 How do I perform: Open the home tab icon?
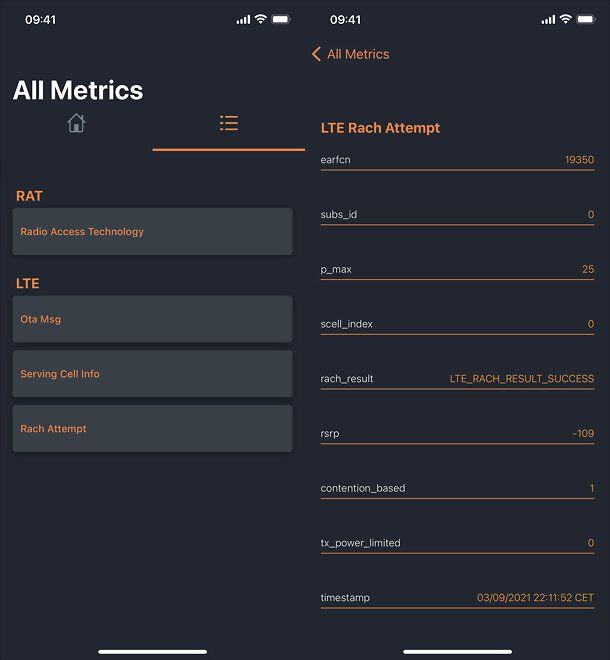pyautogui.click(x=76, y=123)
